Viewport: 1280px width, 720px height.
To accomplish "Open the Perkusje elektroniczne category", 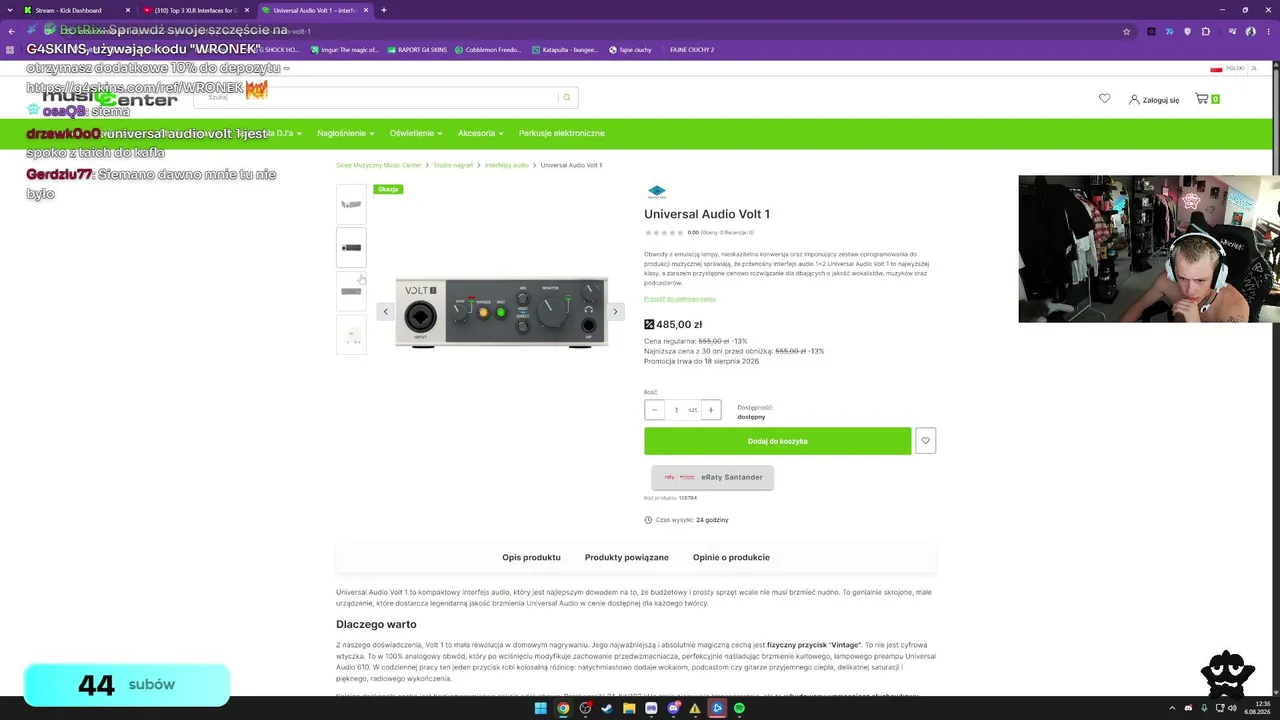I will click(562, 133).
